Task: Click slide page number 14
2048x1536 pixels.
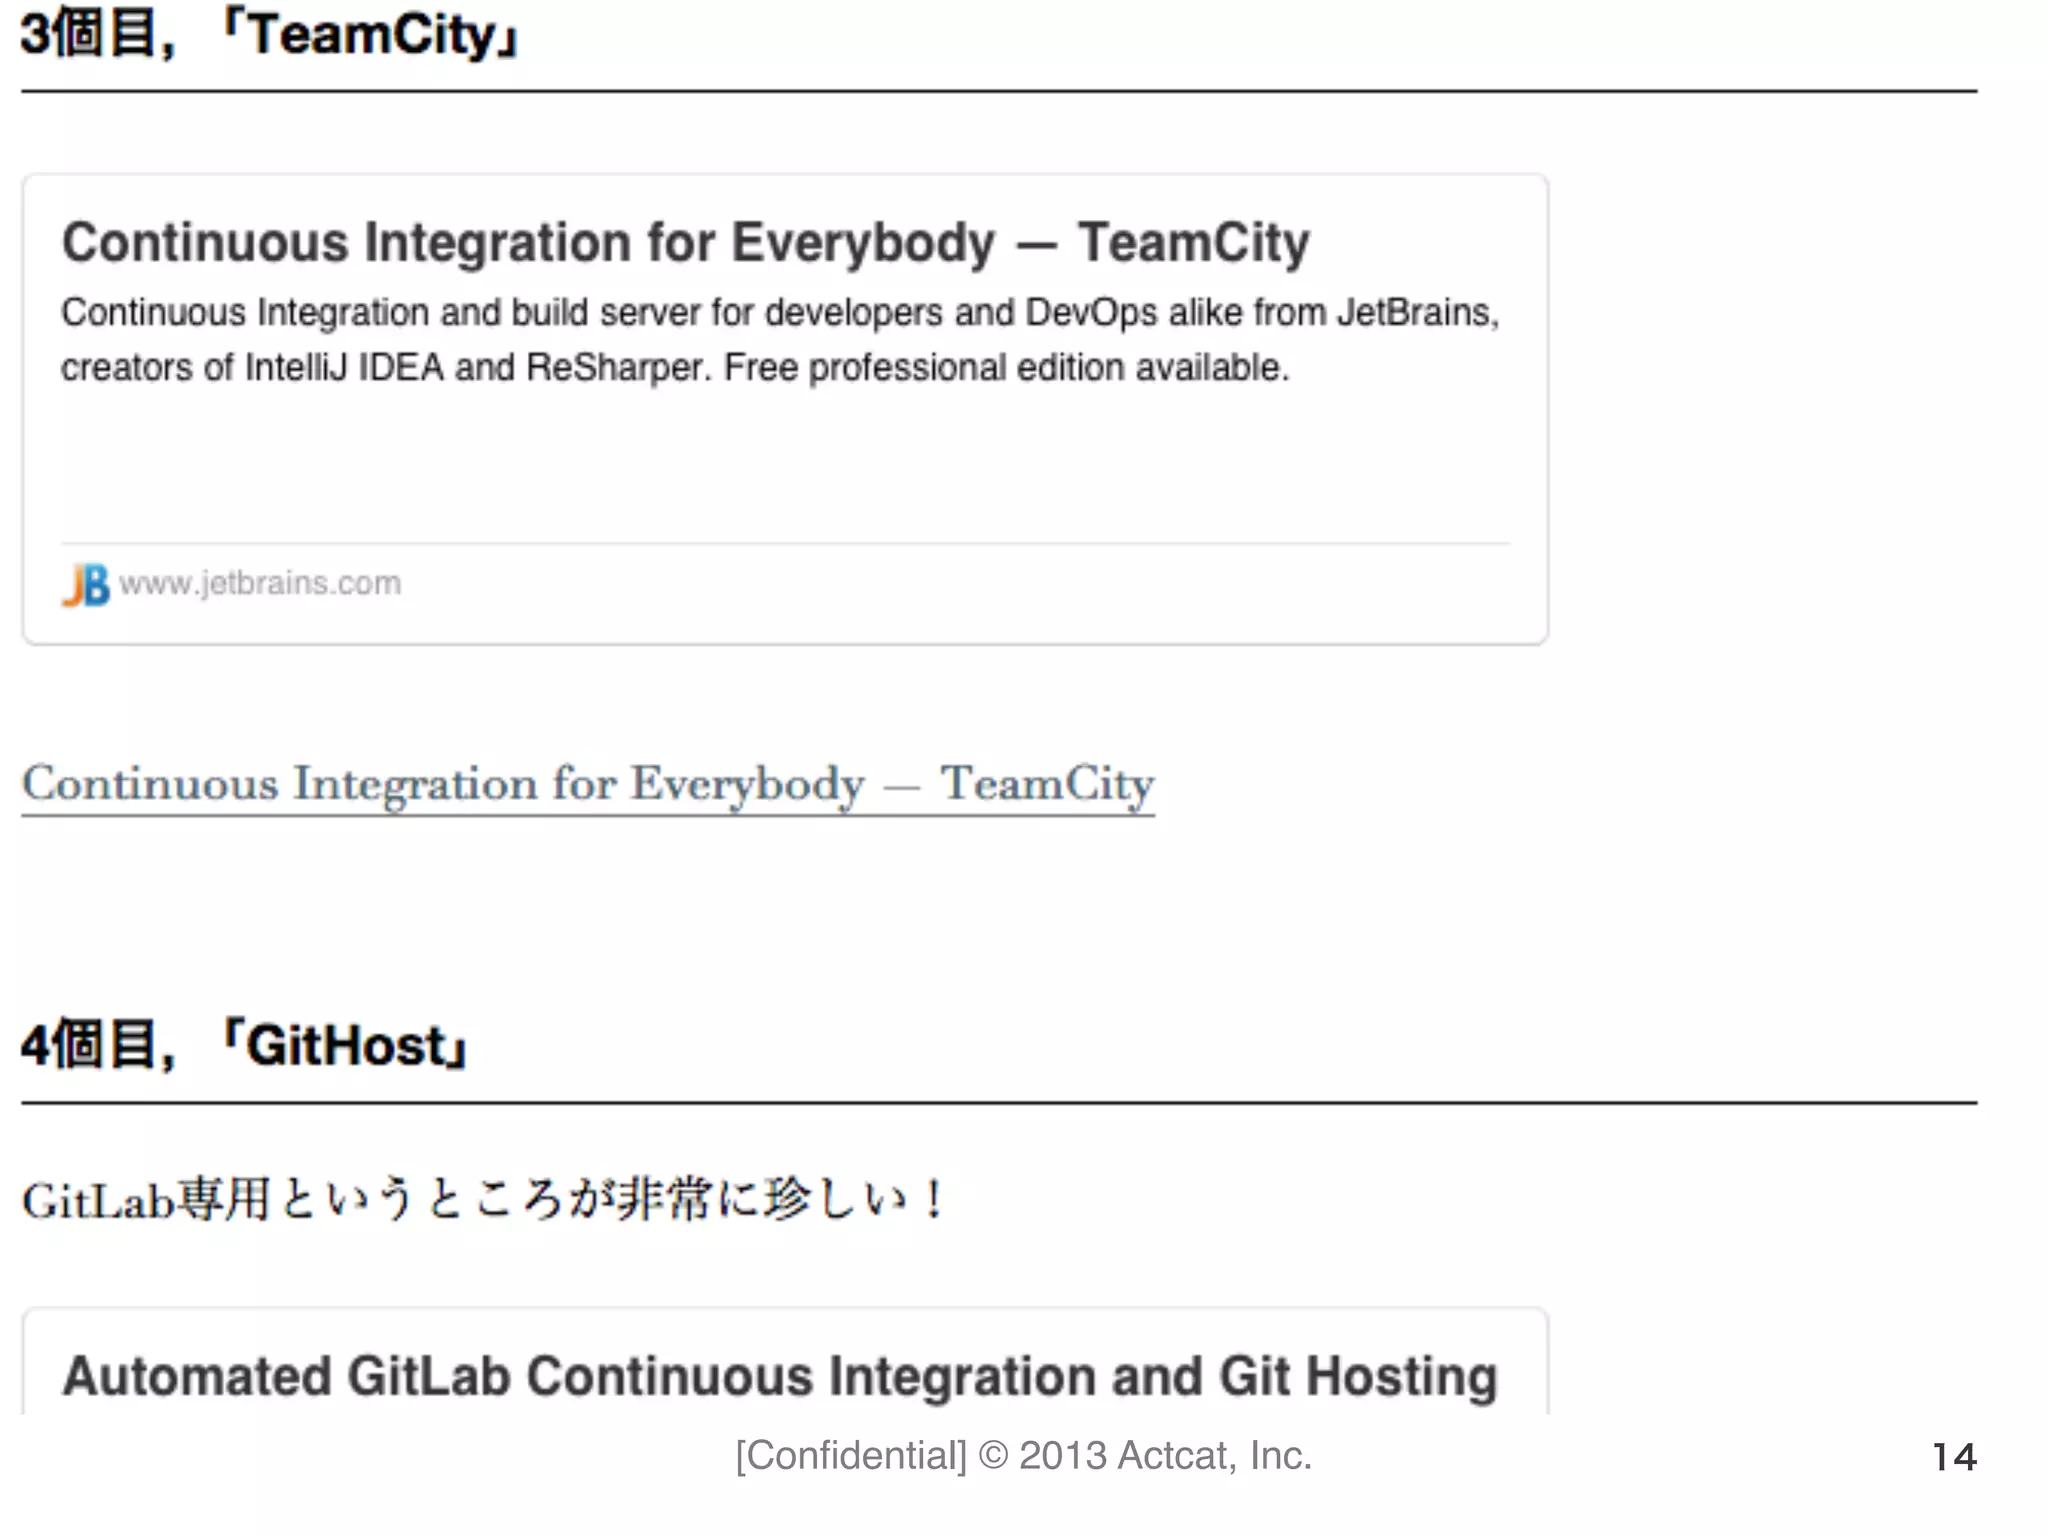Action: point(1953,1457)
